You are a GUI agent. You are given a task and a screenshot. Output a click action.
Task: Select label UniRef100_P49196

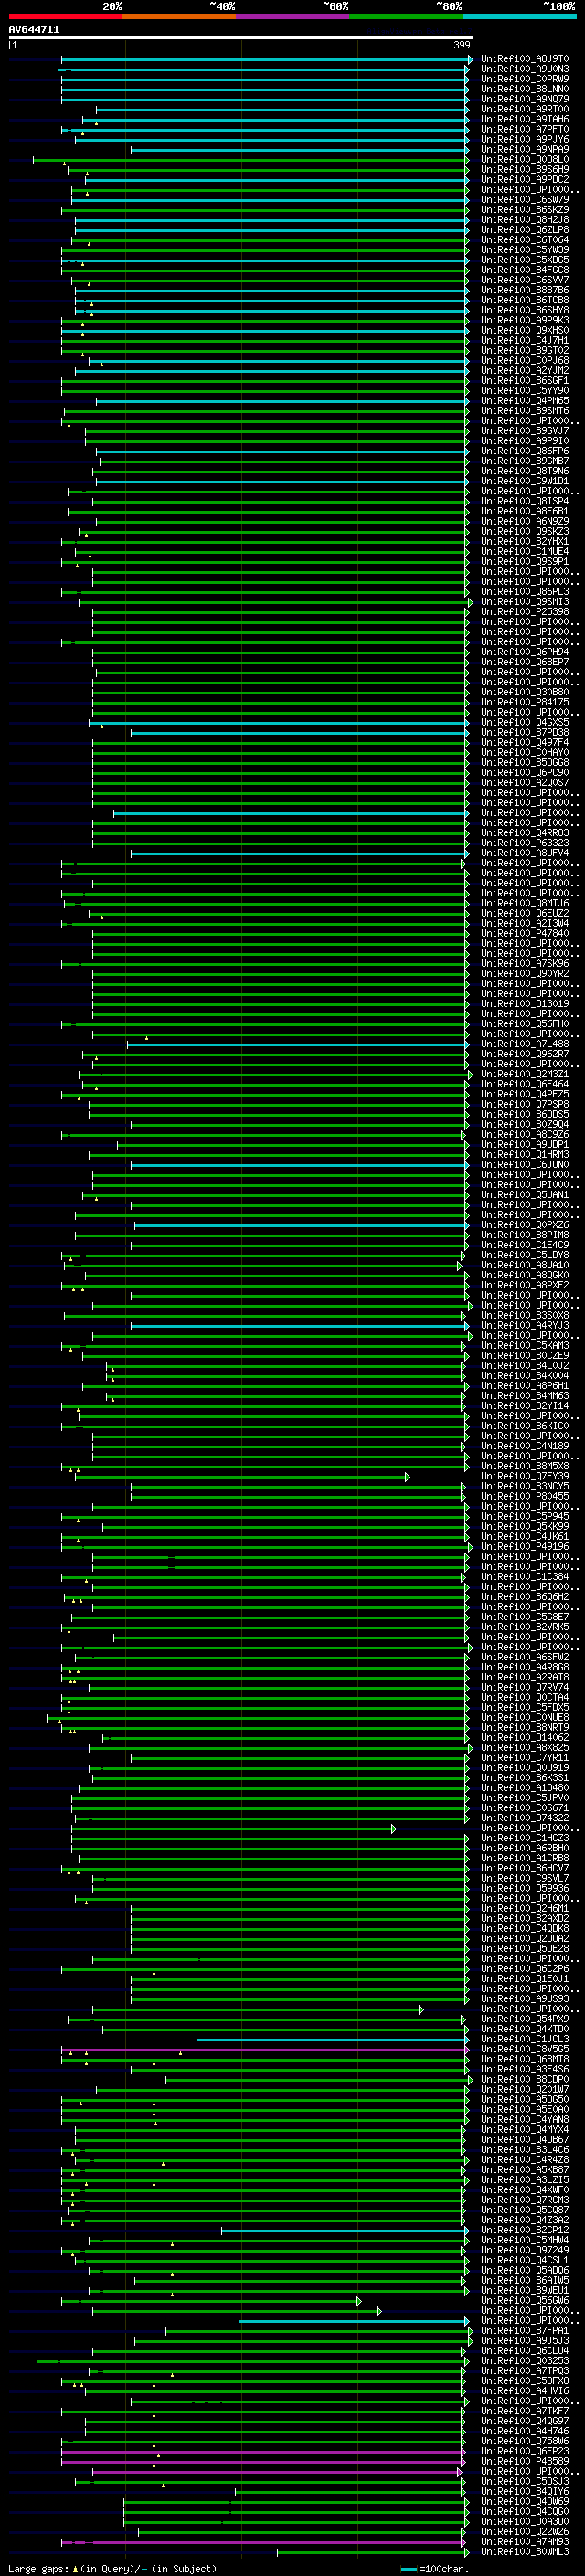point(525,1547)
